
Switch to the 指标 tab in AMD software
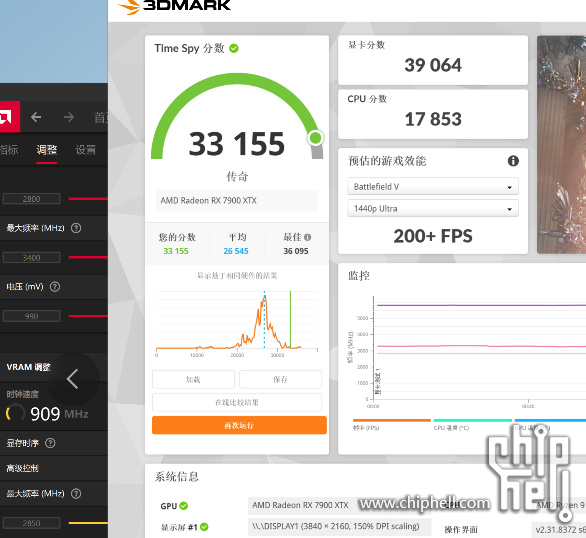[8, 150]
